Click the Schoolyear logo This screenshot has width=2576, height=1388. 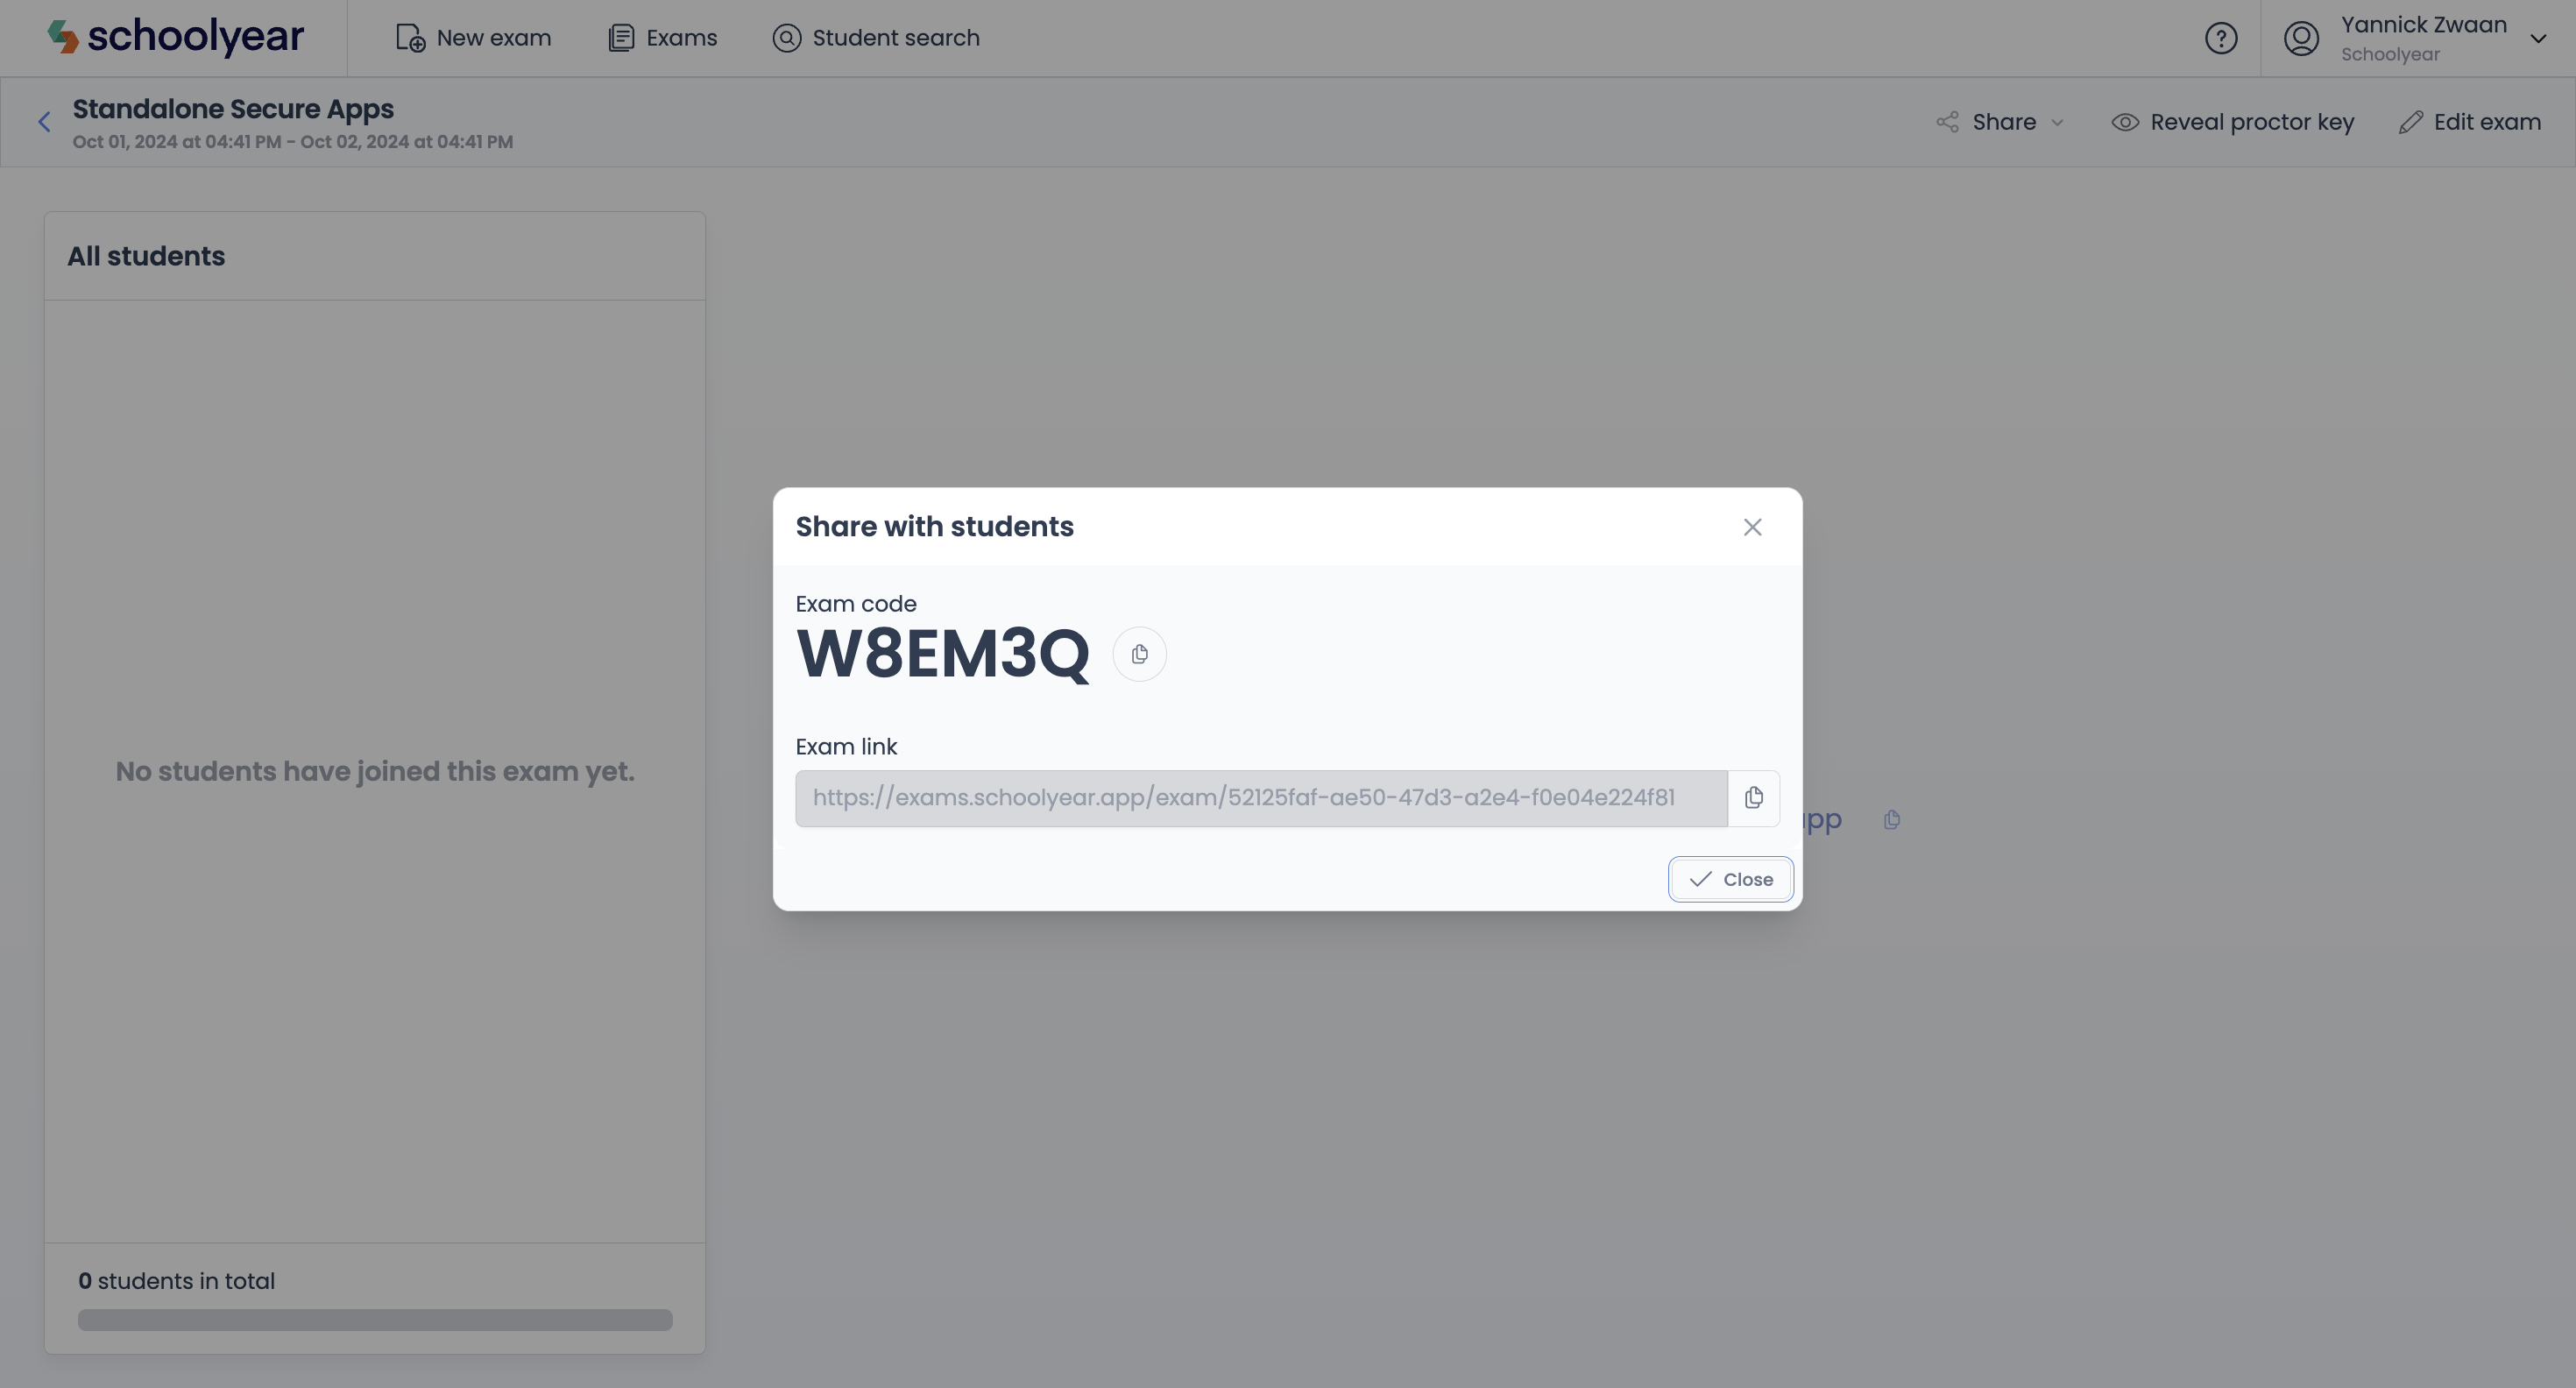[x=176, y=37]
